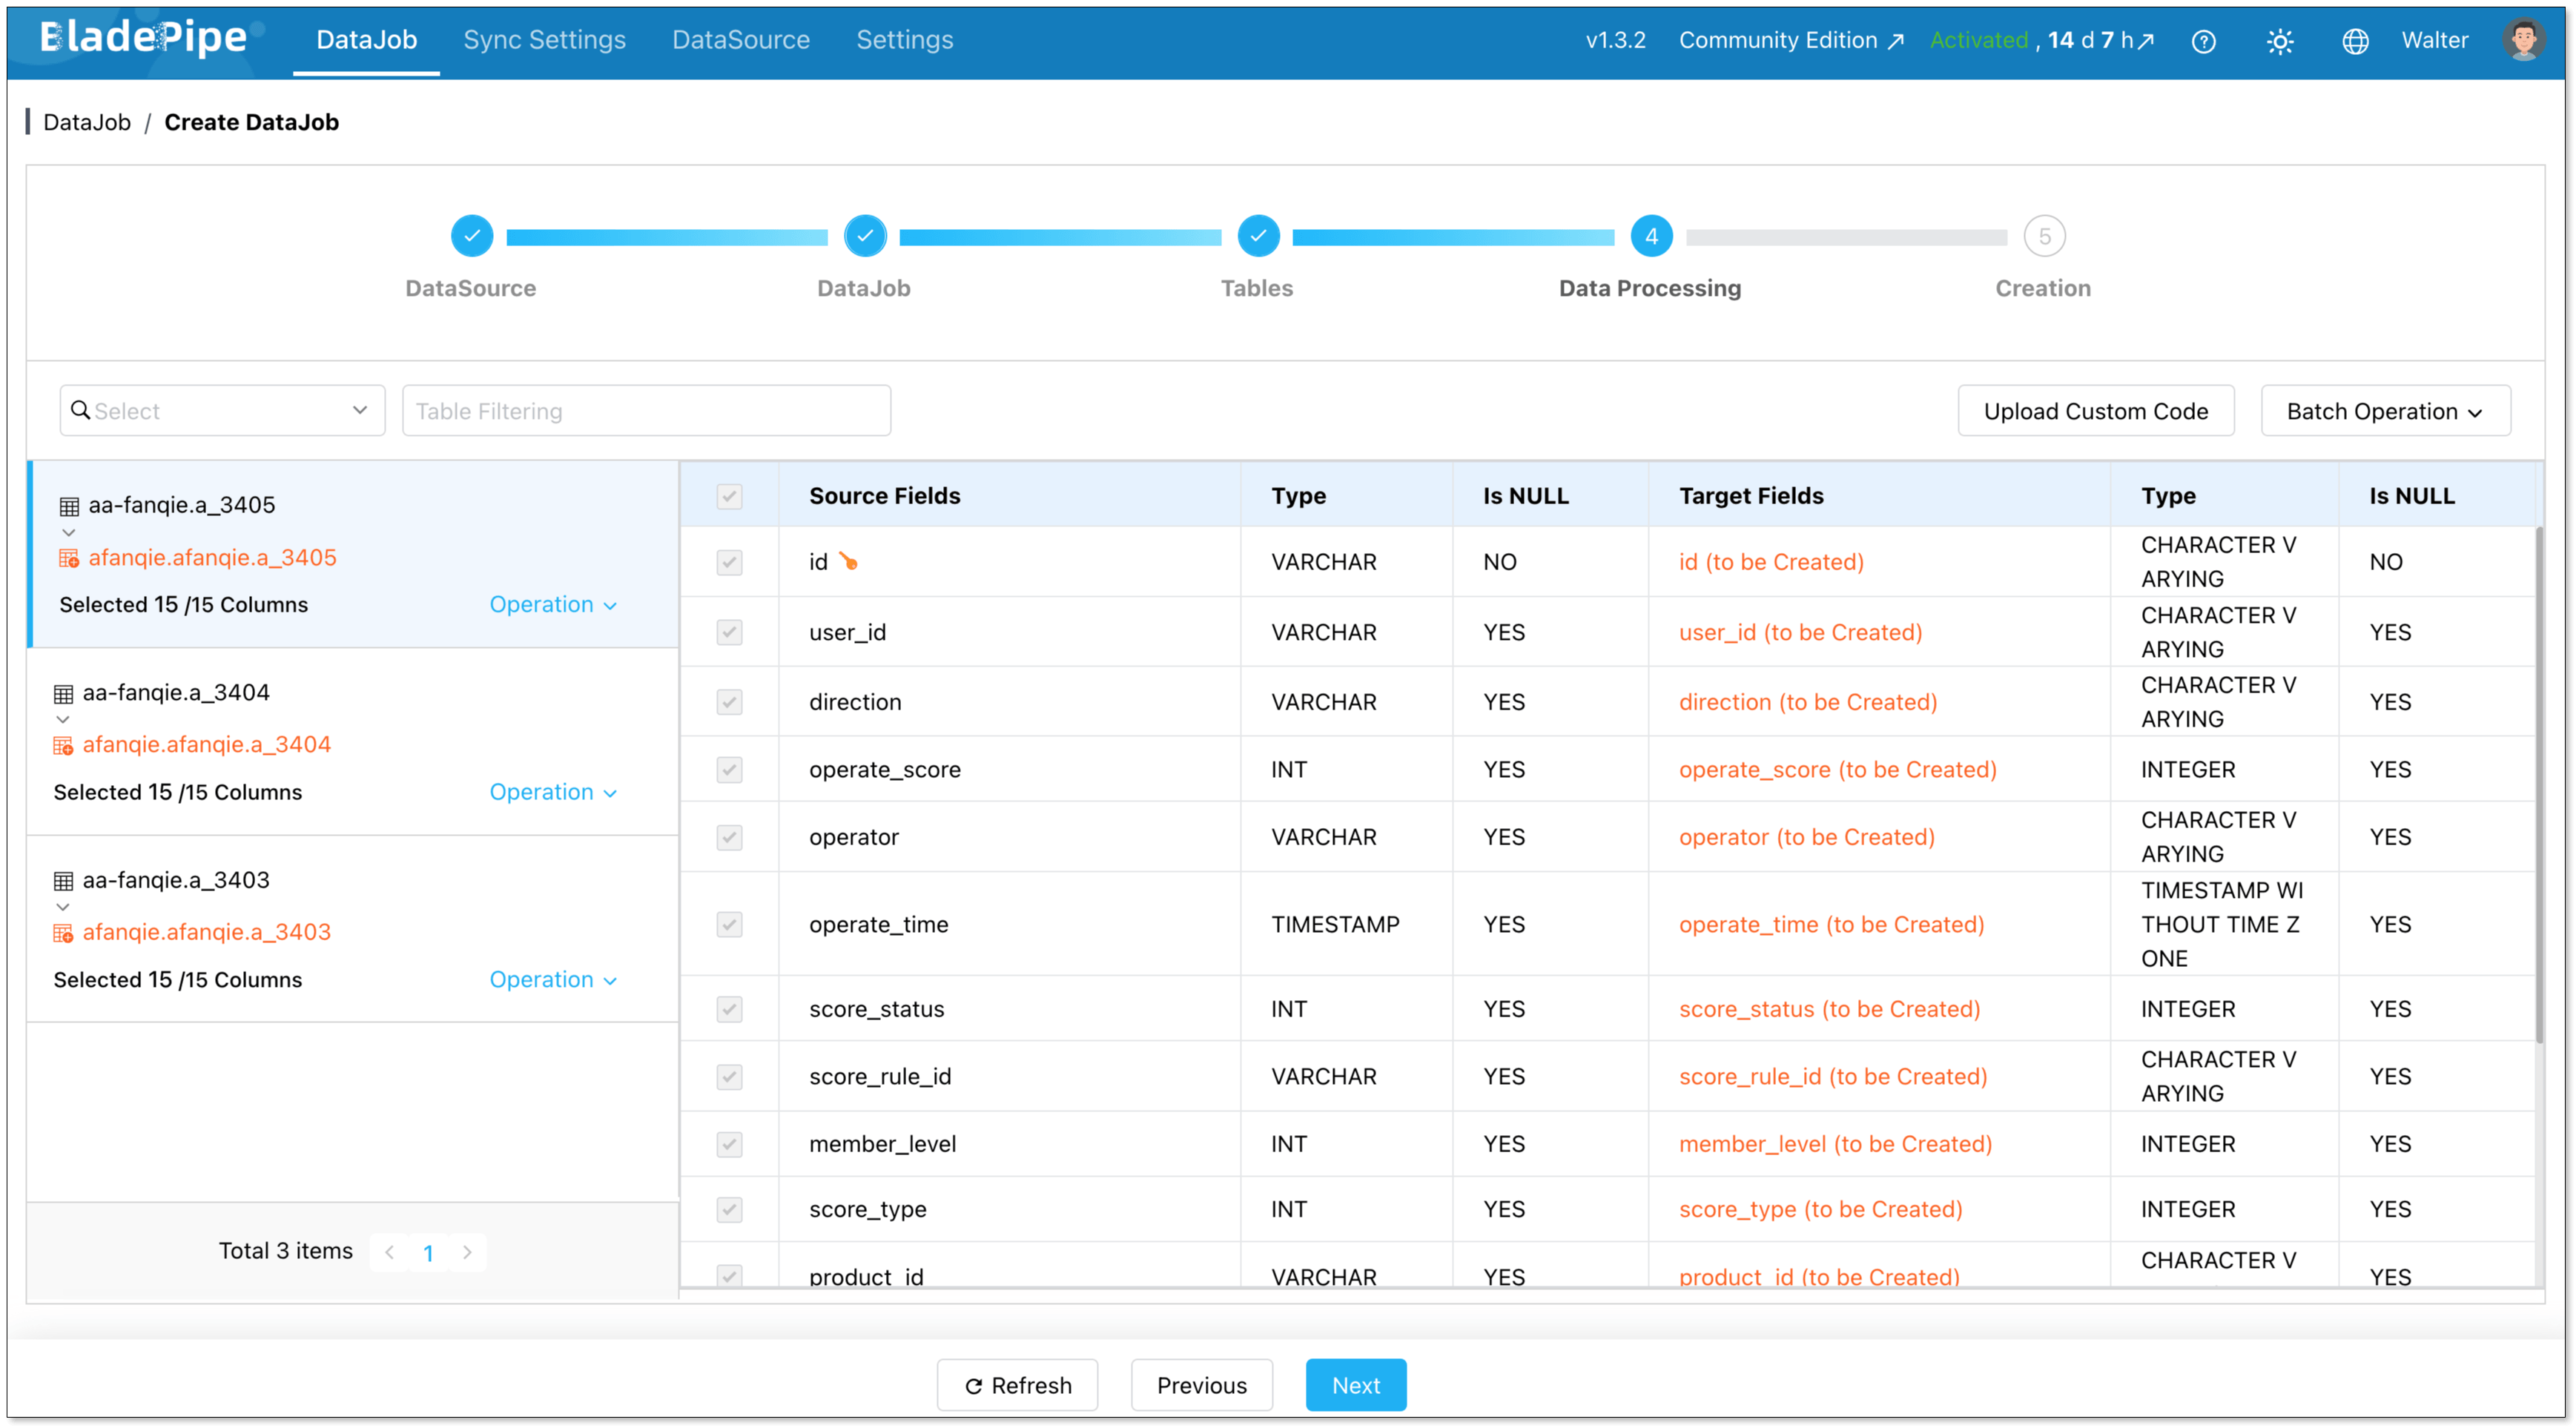Viewport: 2576px width, 1428px height.
Task: Click step 4 Data Processing progress marker
Action: (x=1651, y=237)
